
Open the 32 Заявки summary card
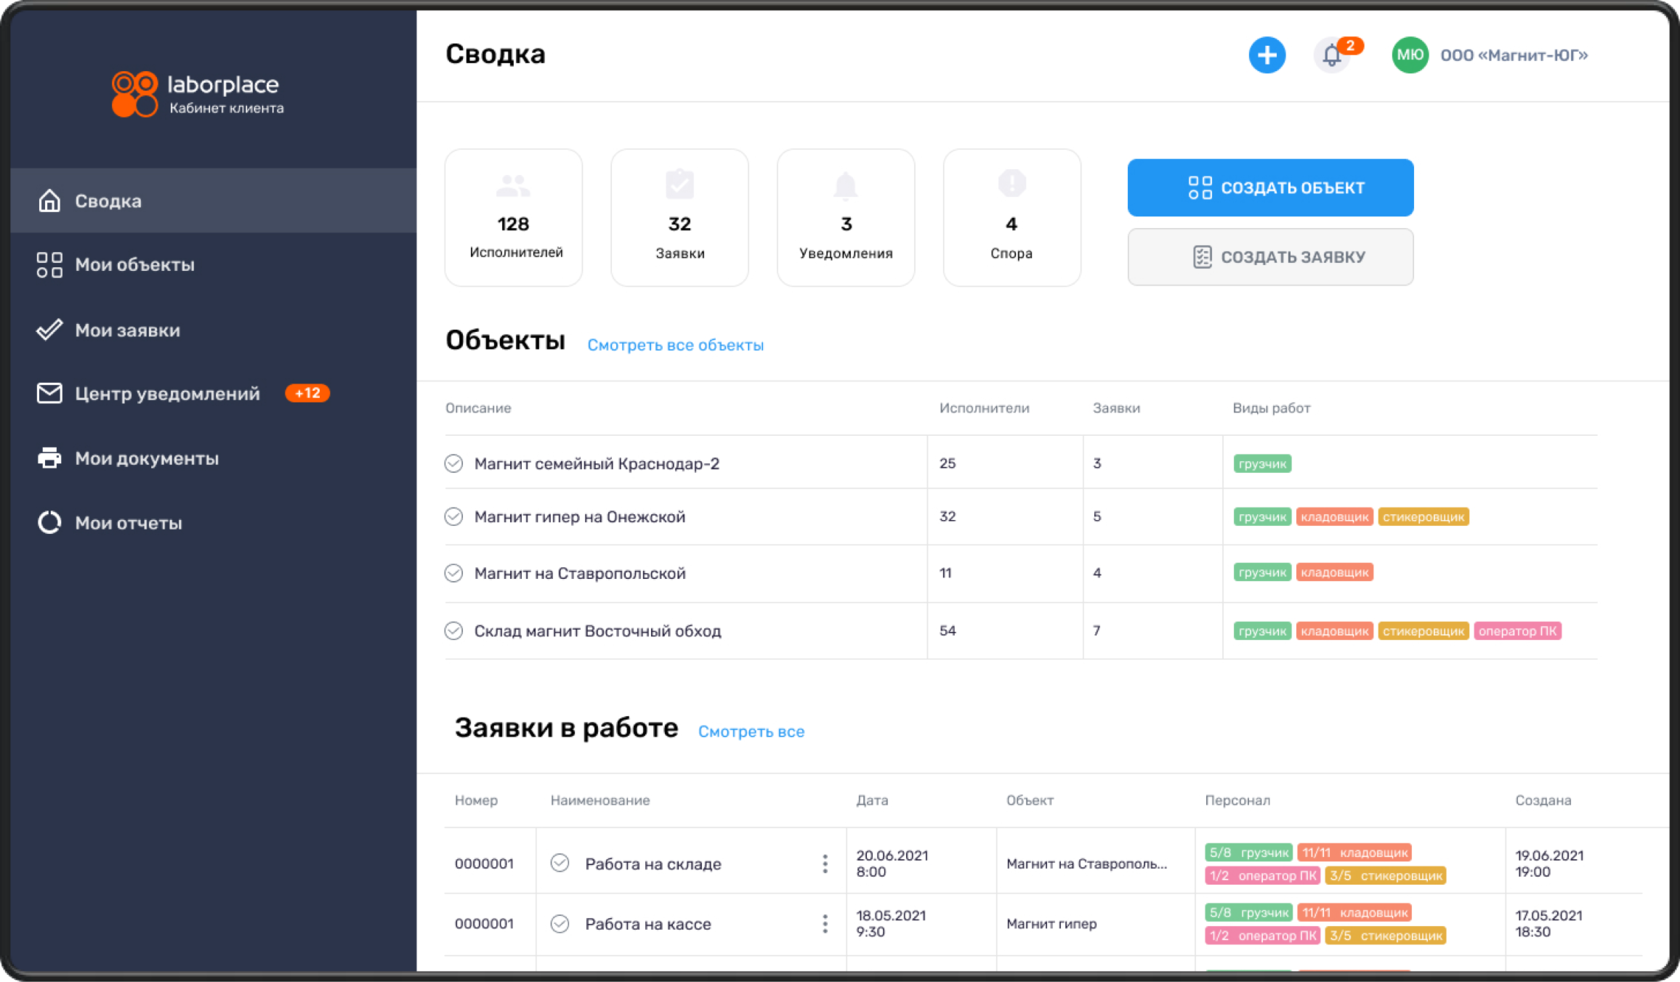coord(680,218)
